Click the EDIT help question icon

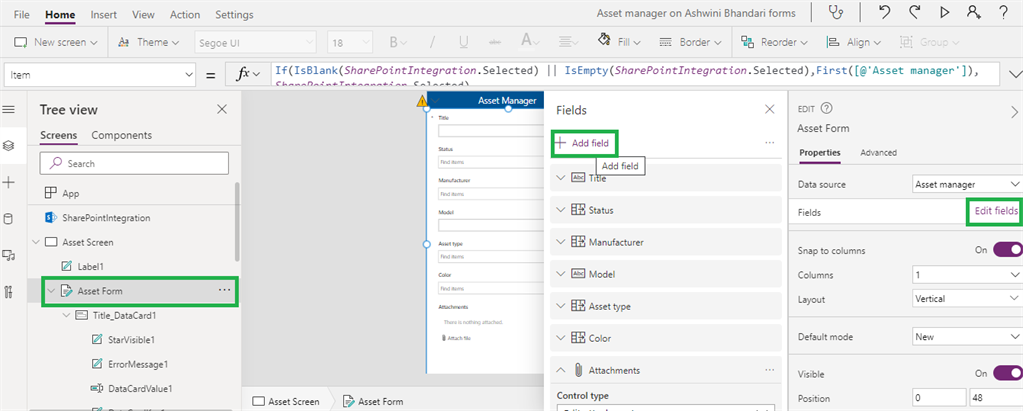827,109
